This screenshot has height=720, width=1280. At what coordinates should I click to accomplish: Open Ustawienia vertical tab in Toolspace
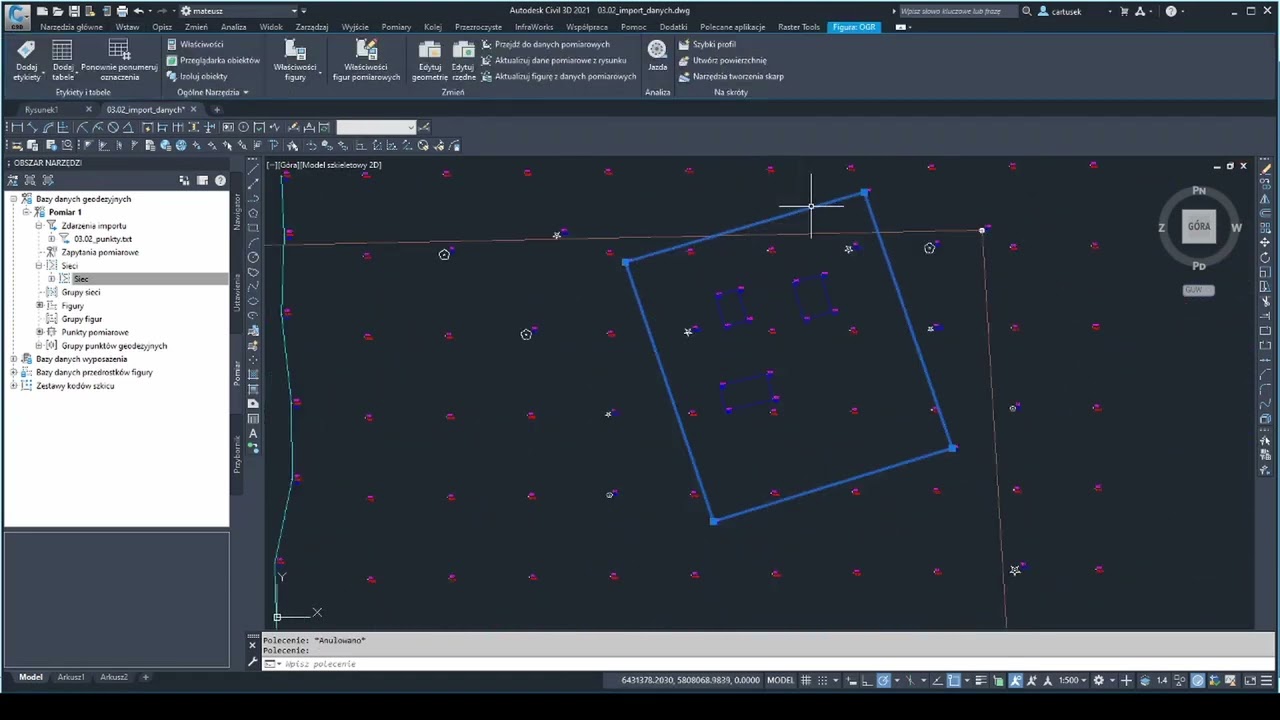[237, 291]
